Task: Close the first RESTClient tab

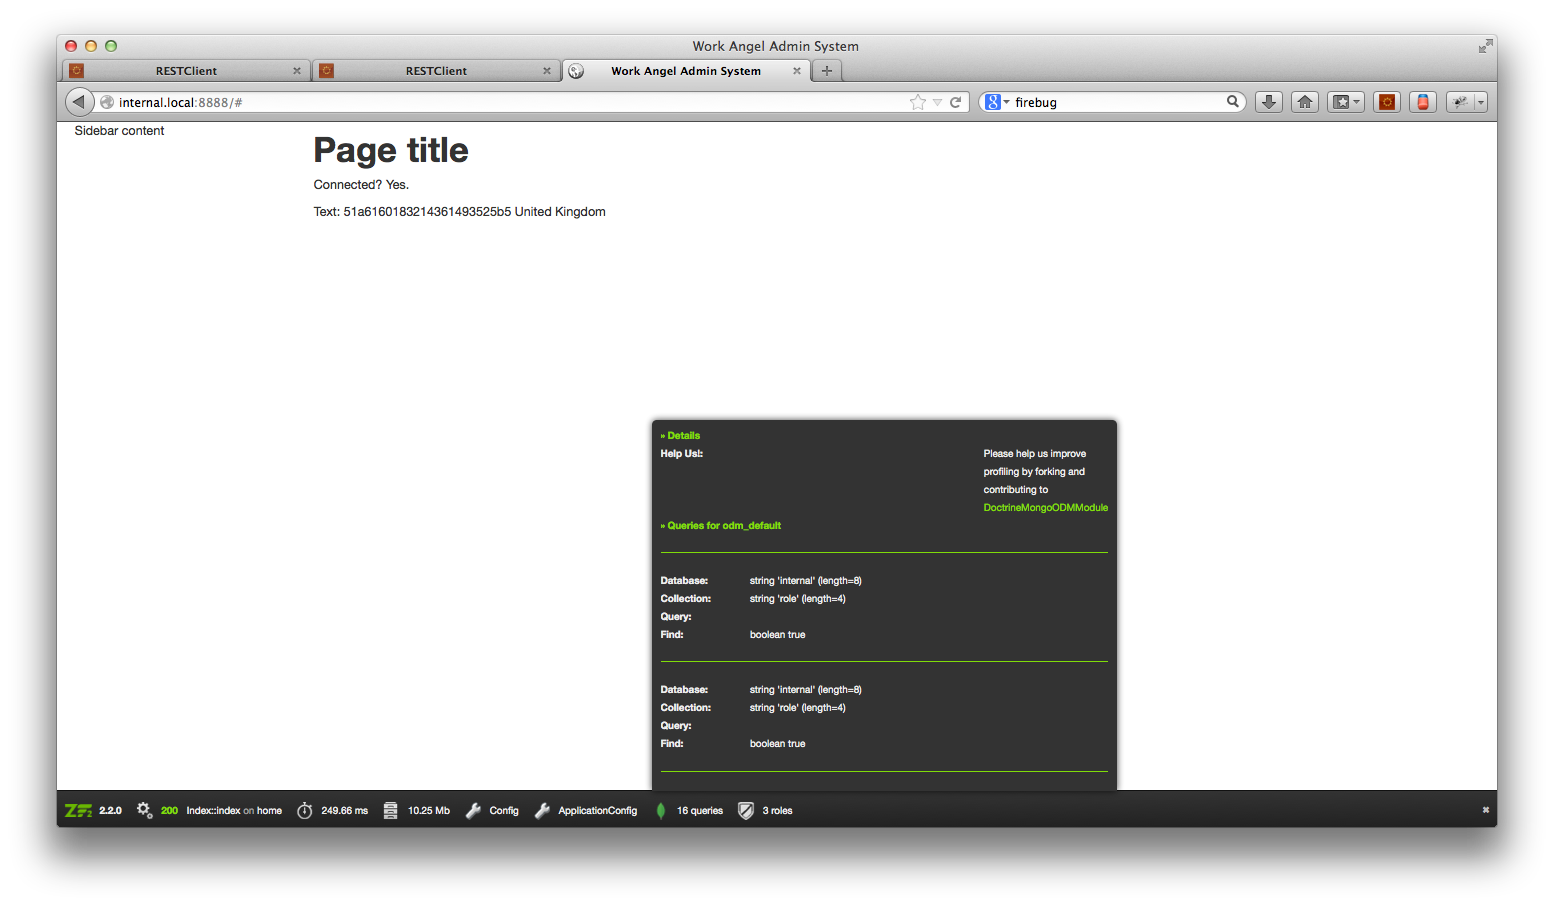Action: tap(297, 71)
